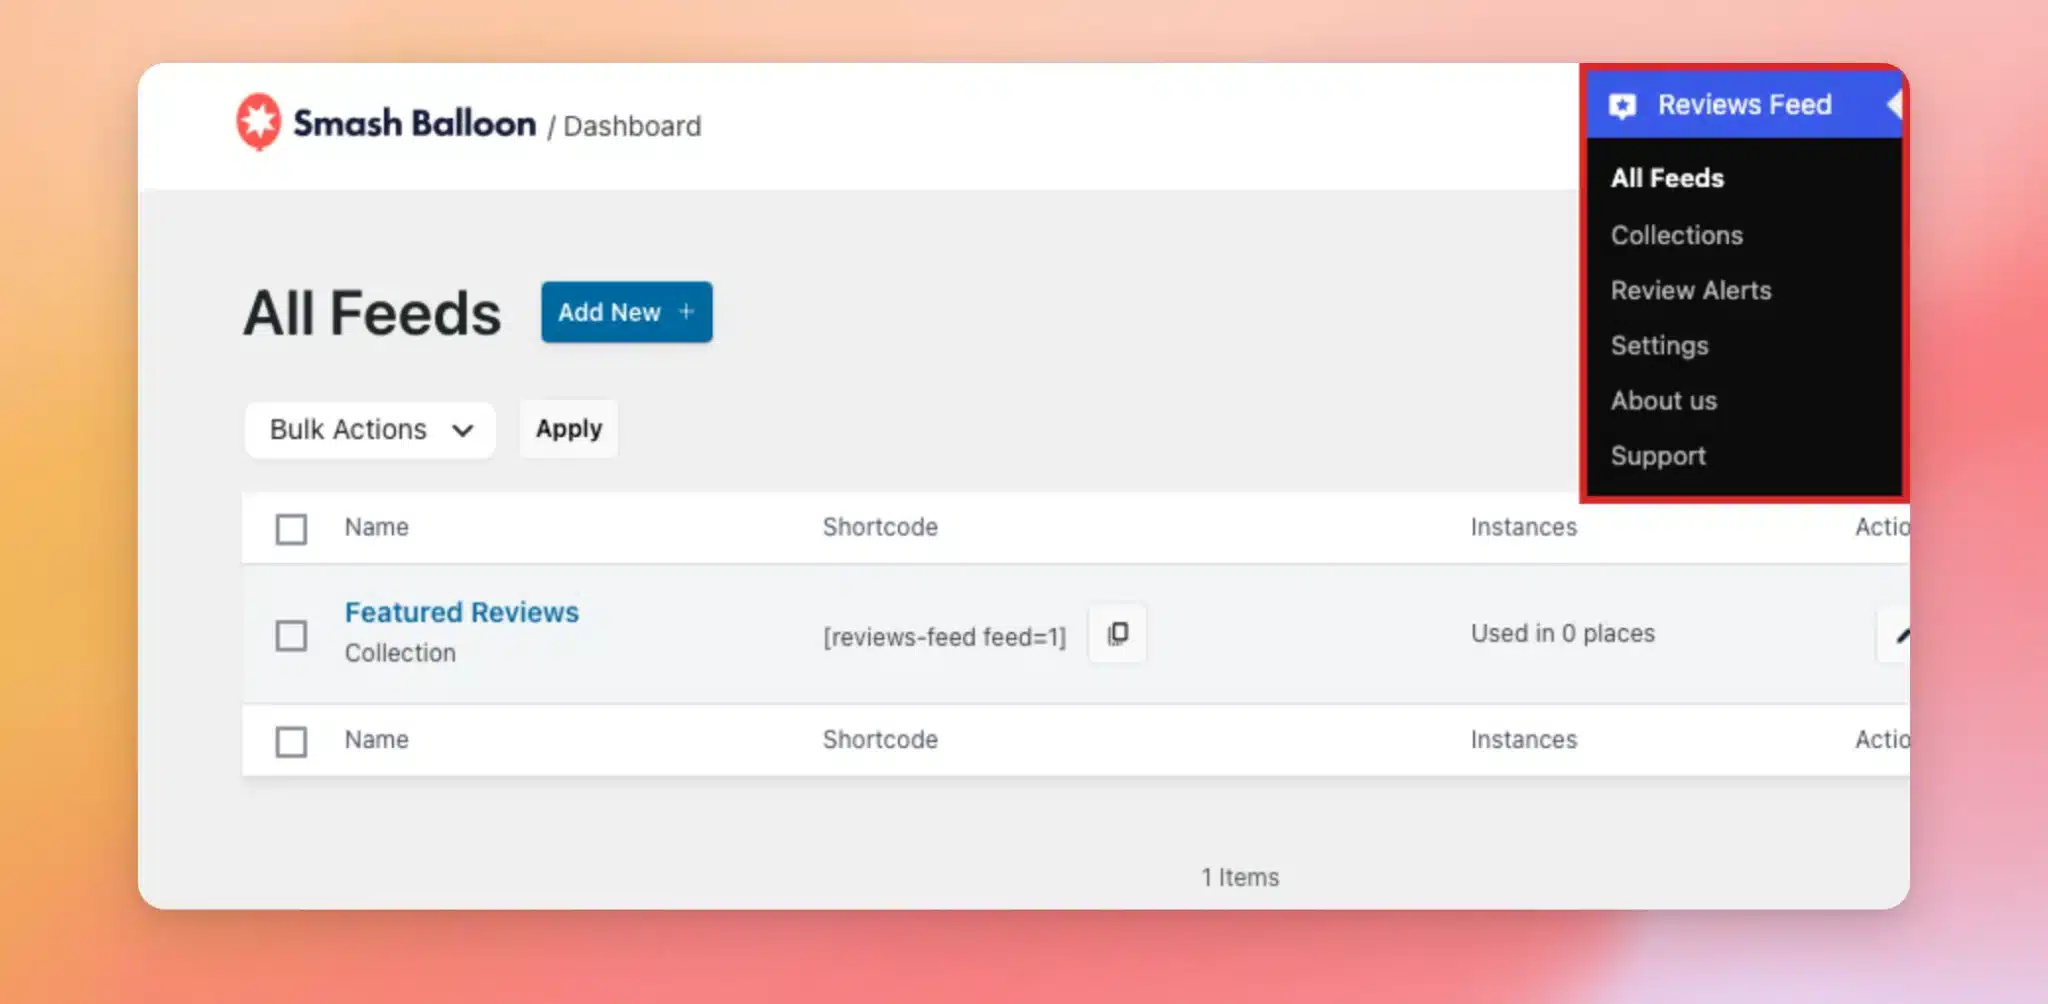Click the Reviews Feed star icon
This screenshot has width=2048, height=1004.
click(x=1622, y=105)
